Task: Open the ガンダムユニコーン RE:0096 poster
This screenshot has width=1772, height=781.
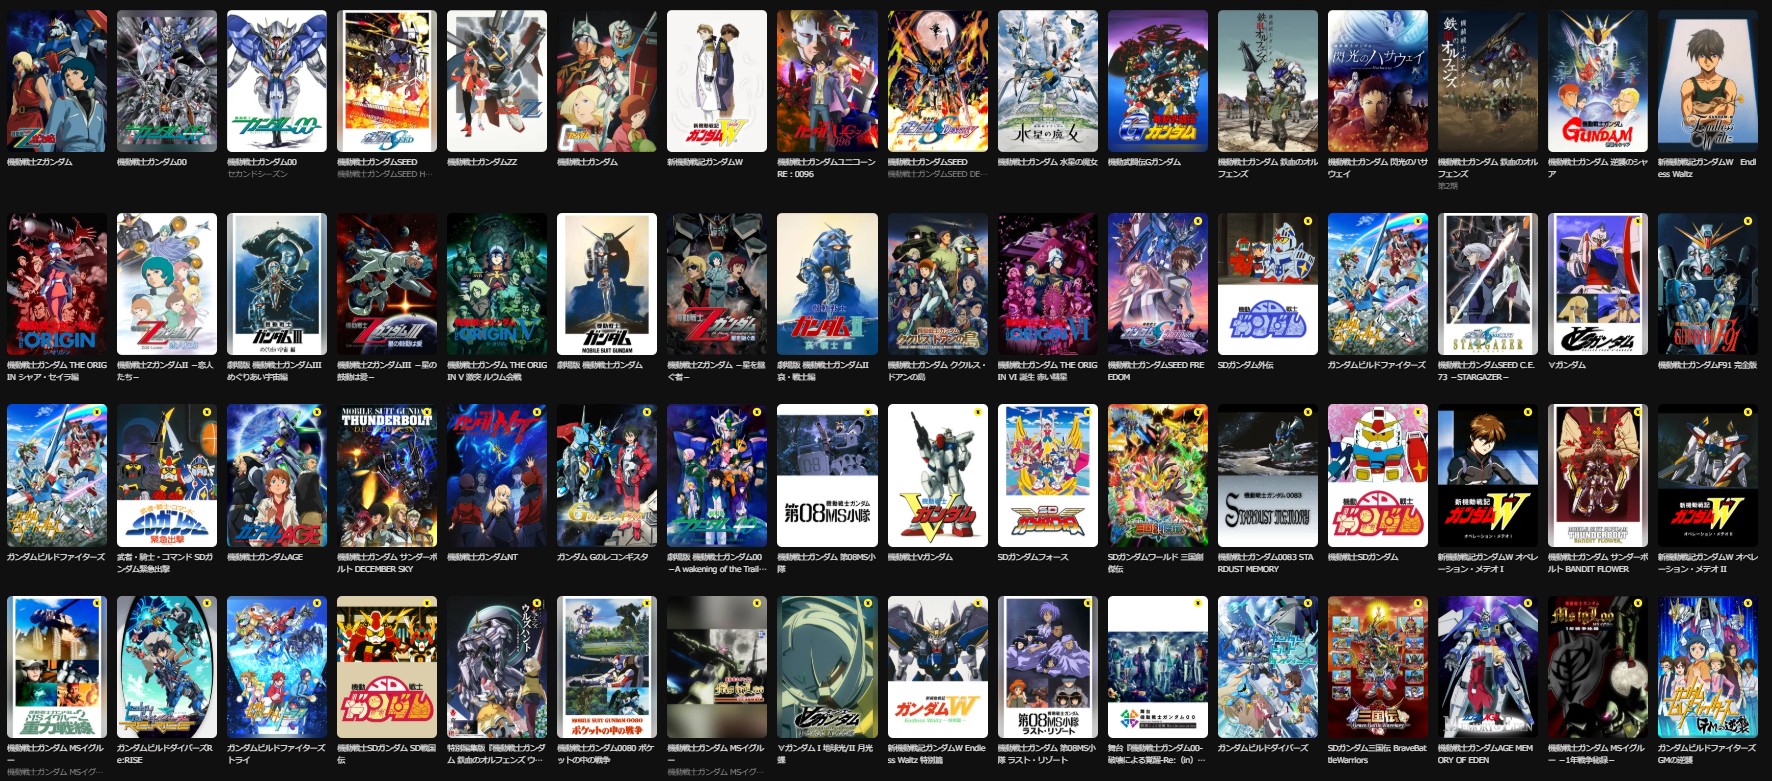Action: (x=827, y=81)
